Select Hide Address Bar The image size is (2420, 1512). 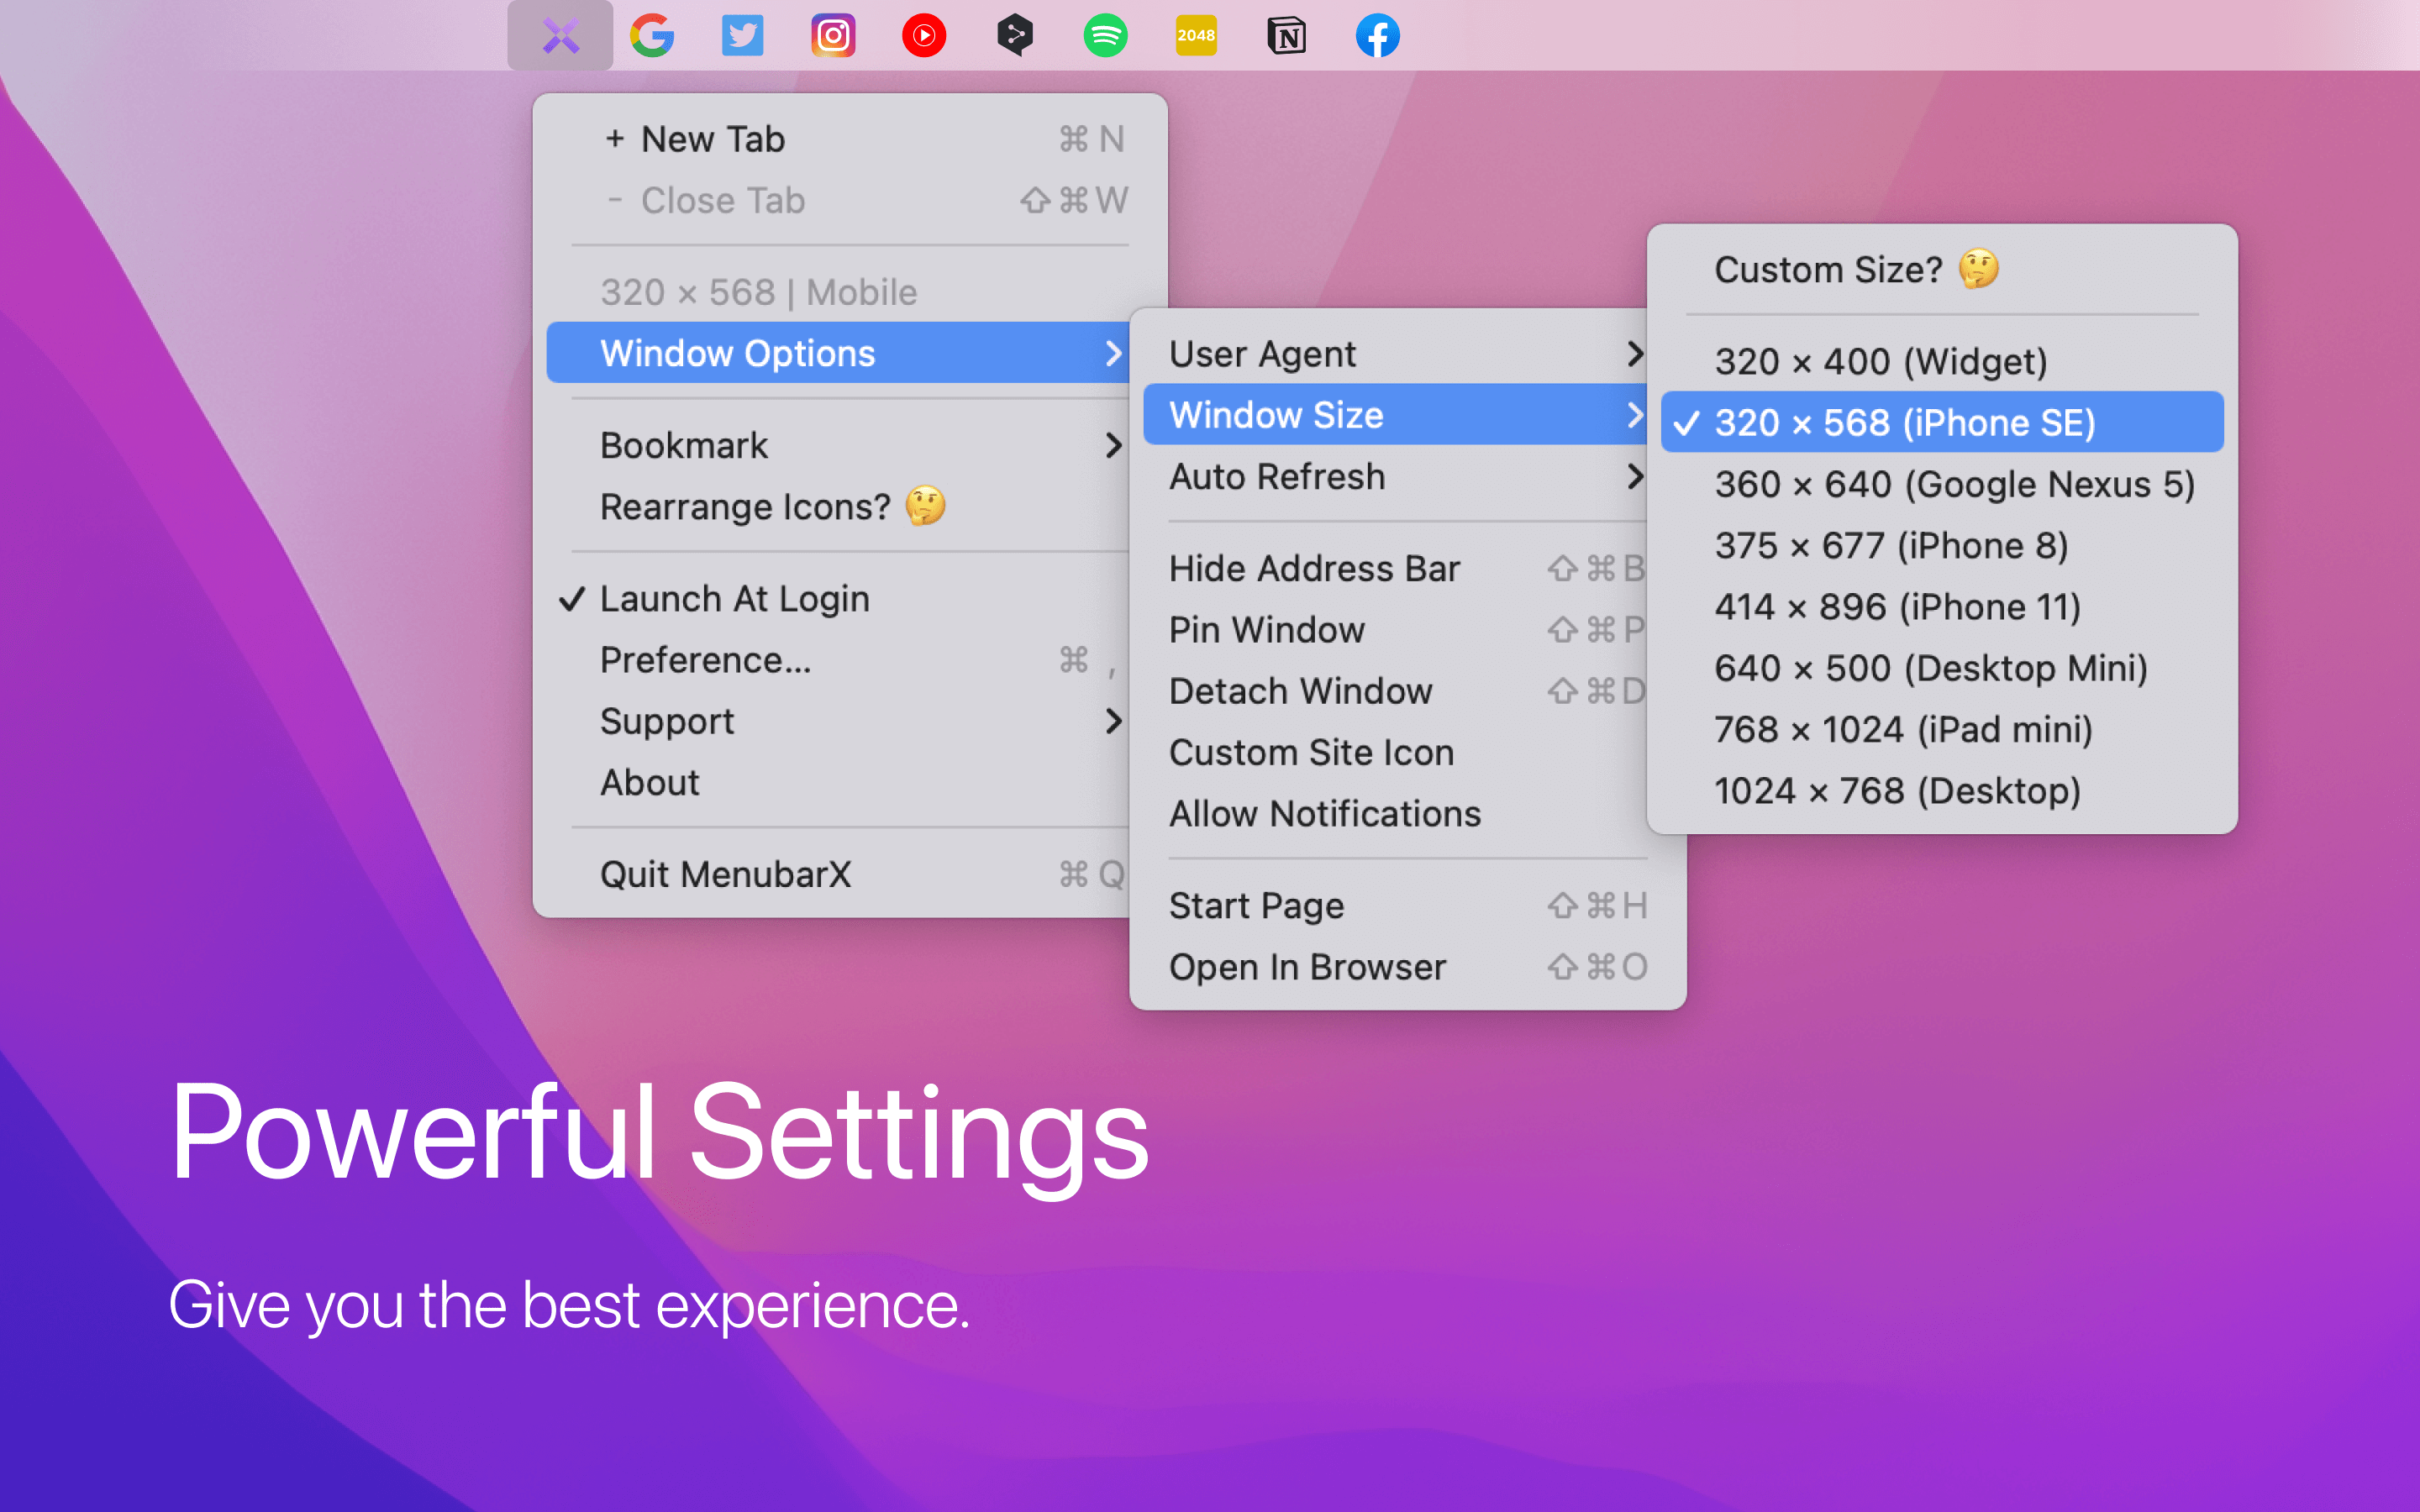pos(1314,568)
